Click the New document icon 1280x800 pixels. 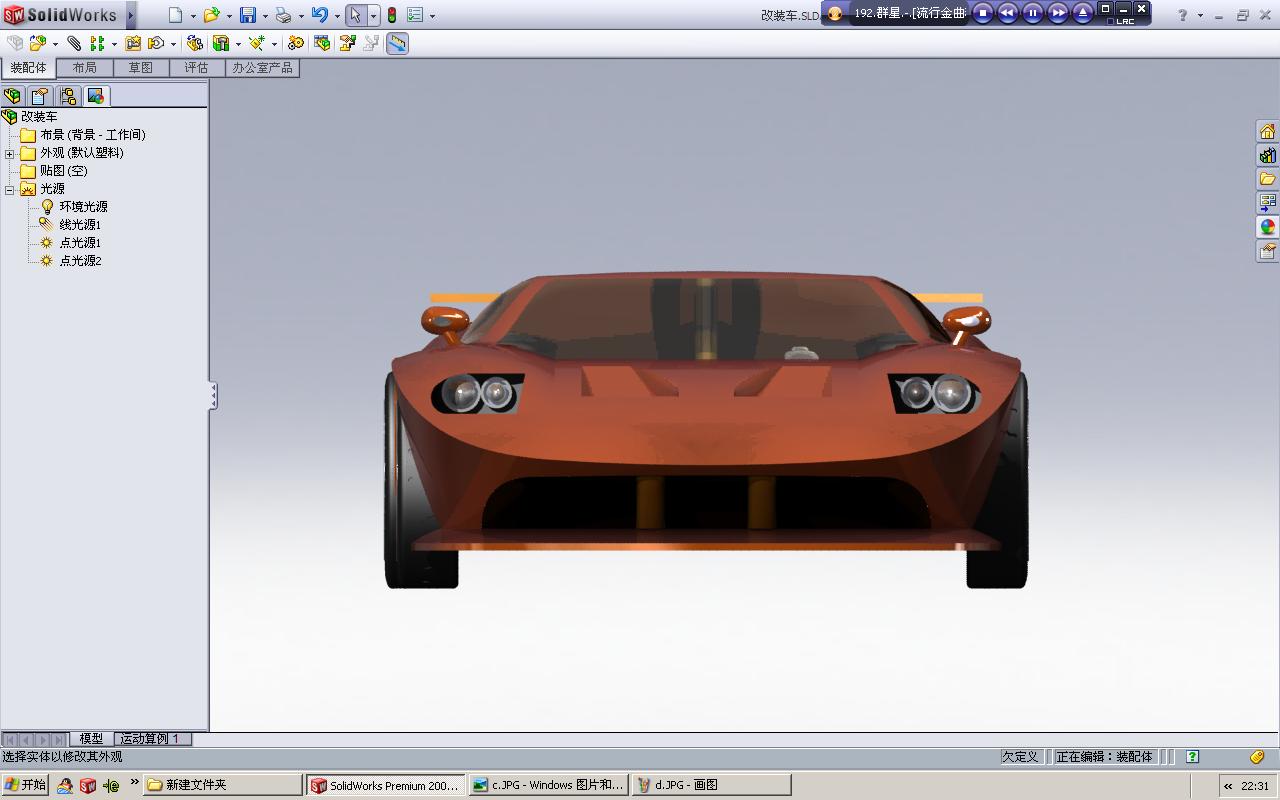(176, 15)
